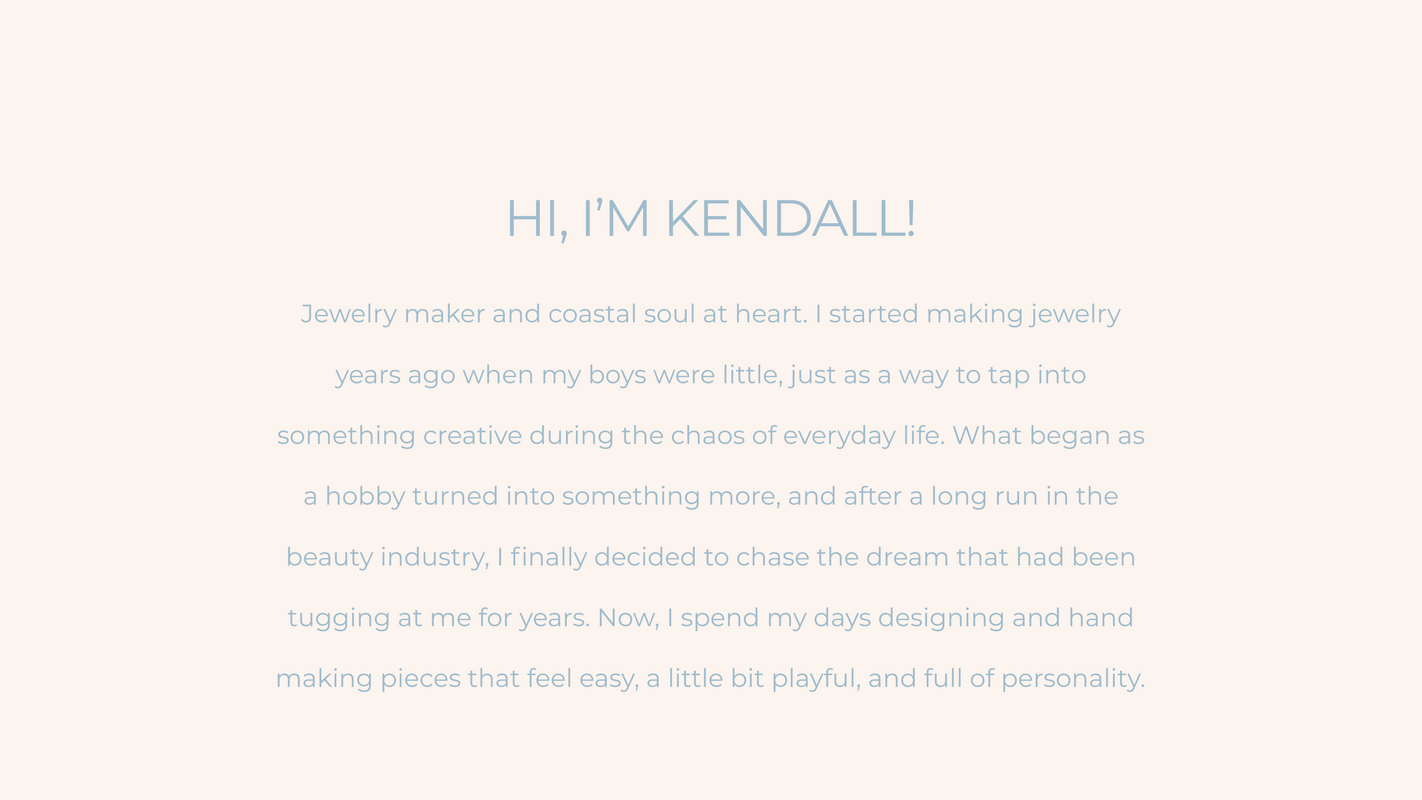Click the phrase "designing and hand"
The image size is (1422, 800).
coord(1005,618)
